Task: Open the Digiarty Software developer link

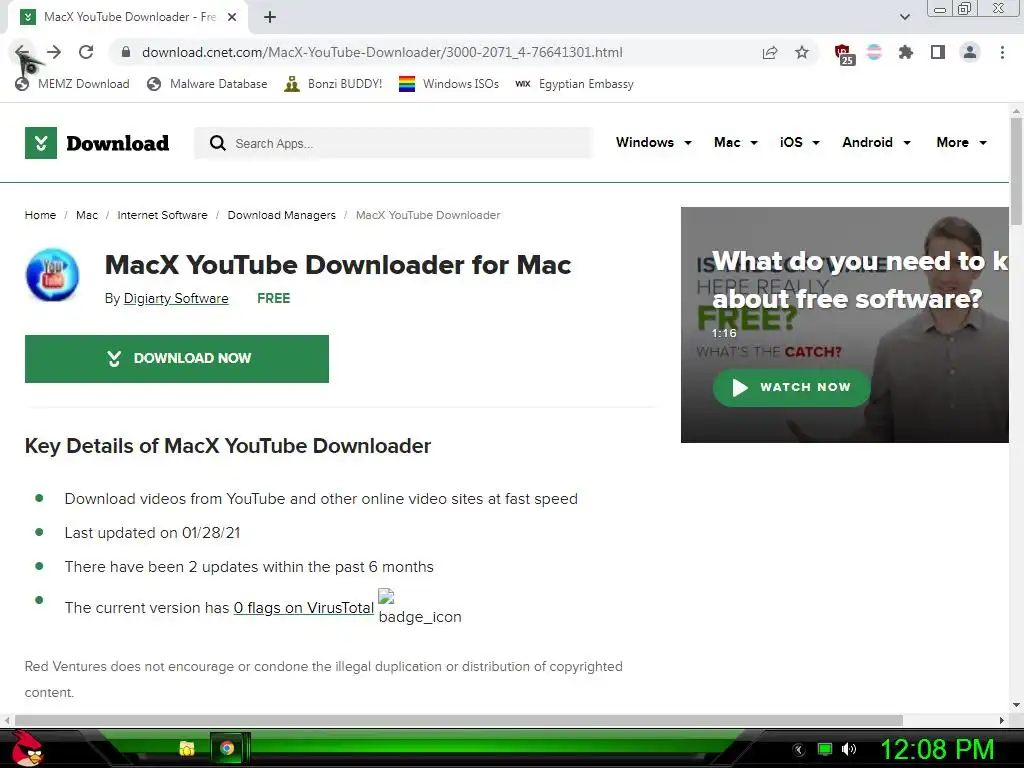Action: (176, 298)
